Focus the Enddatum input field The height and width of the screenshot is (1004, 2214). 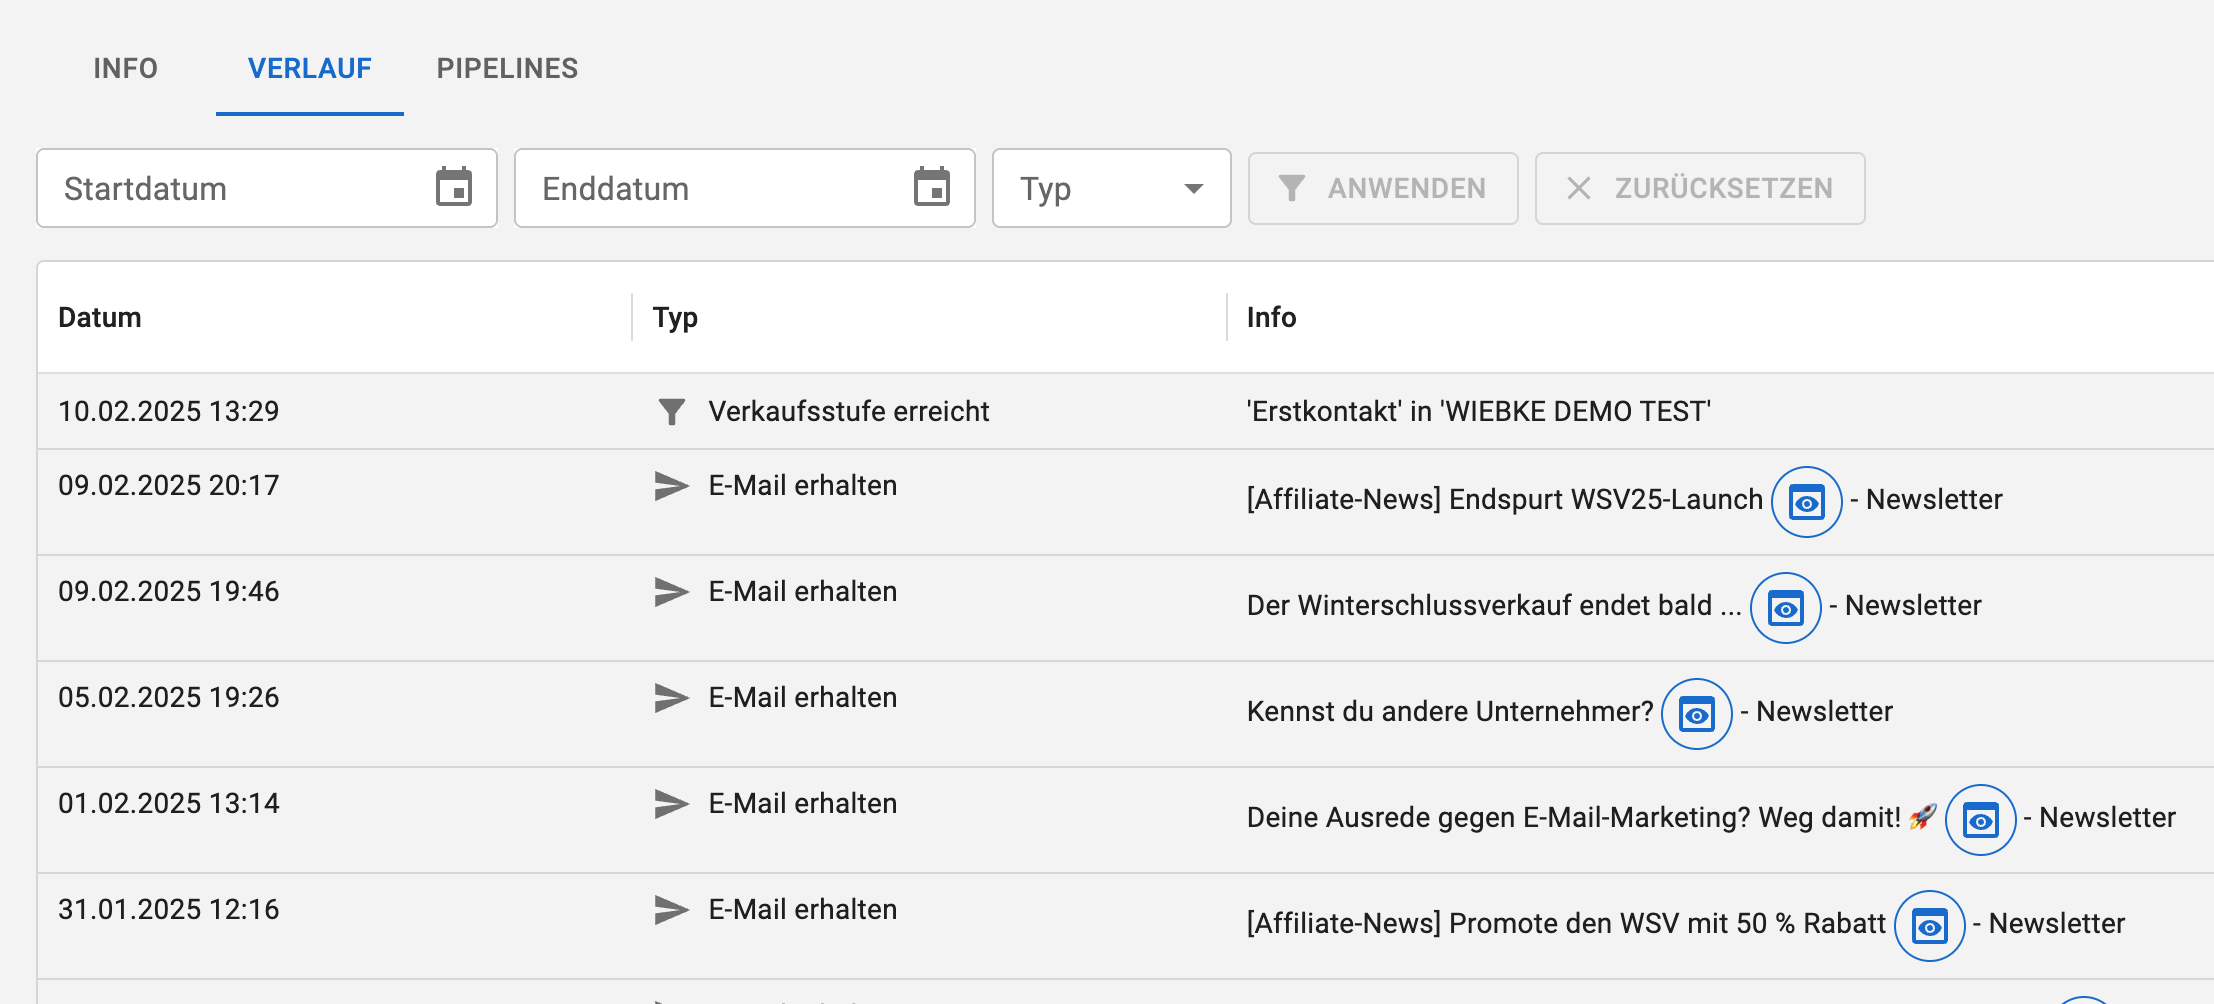(745, 188)
